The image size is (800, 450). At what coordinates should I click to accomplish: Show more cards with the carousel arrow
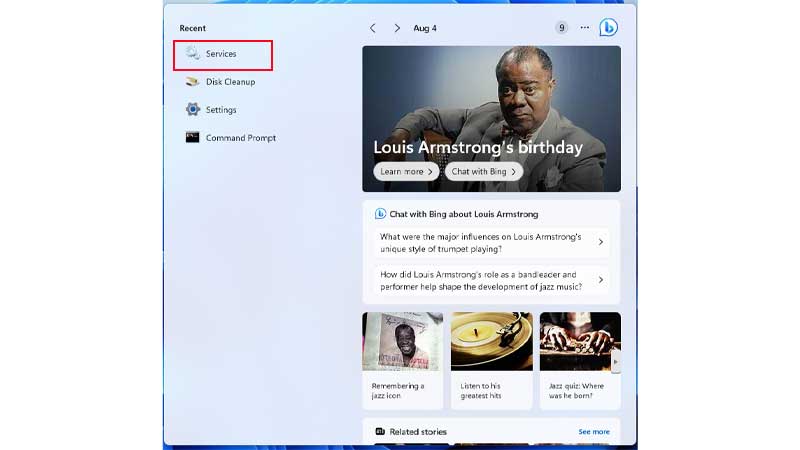pos(616,362)
